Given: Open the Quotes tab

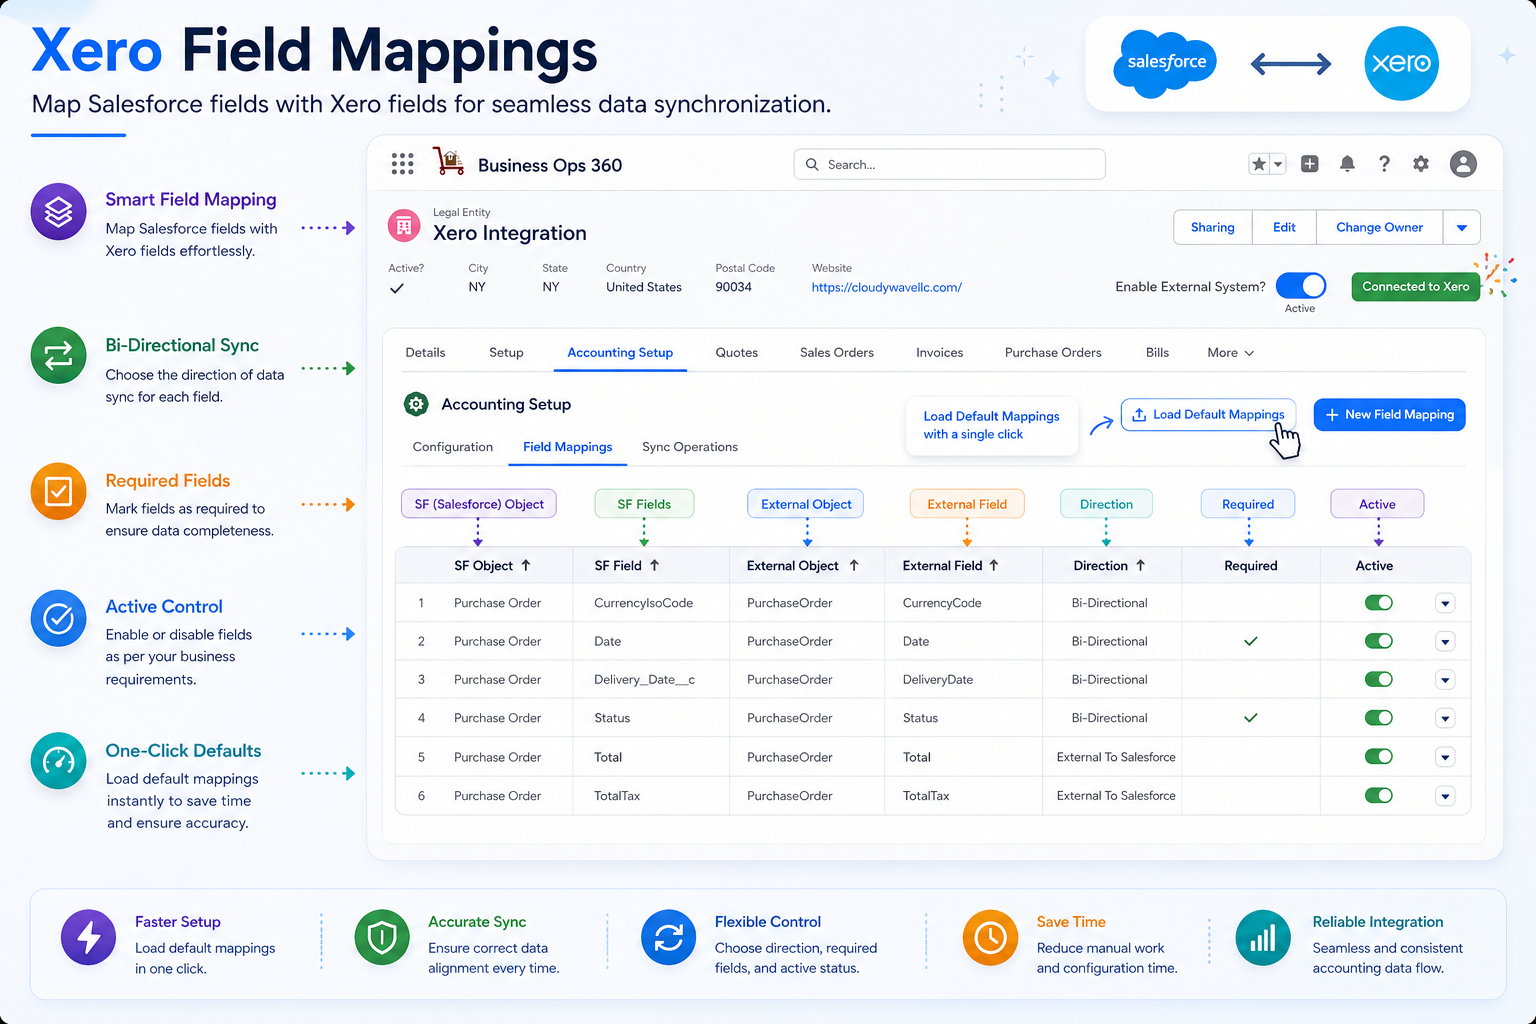Looking at the screenshot, I should click(737, 352).
